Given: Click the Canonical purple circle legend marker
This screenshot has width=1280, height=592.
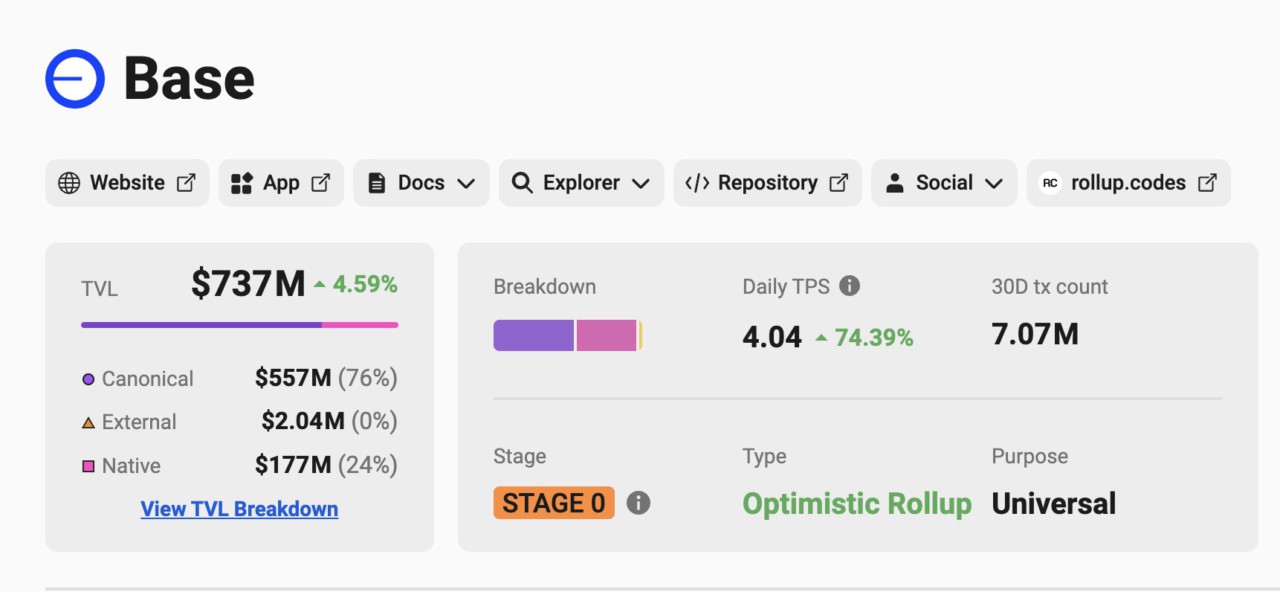Looking at the screenshot, I should click(x=88, y=379).
